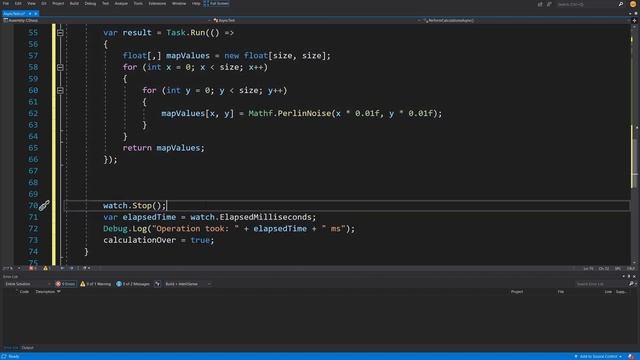This screenshot has height=360, width=640.
Task: Open the Build menu
Action: tap(74, 4)
